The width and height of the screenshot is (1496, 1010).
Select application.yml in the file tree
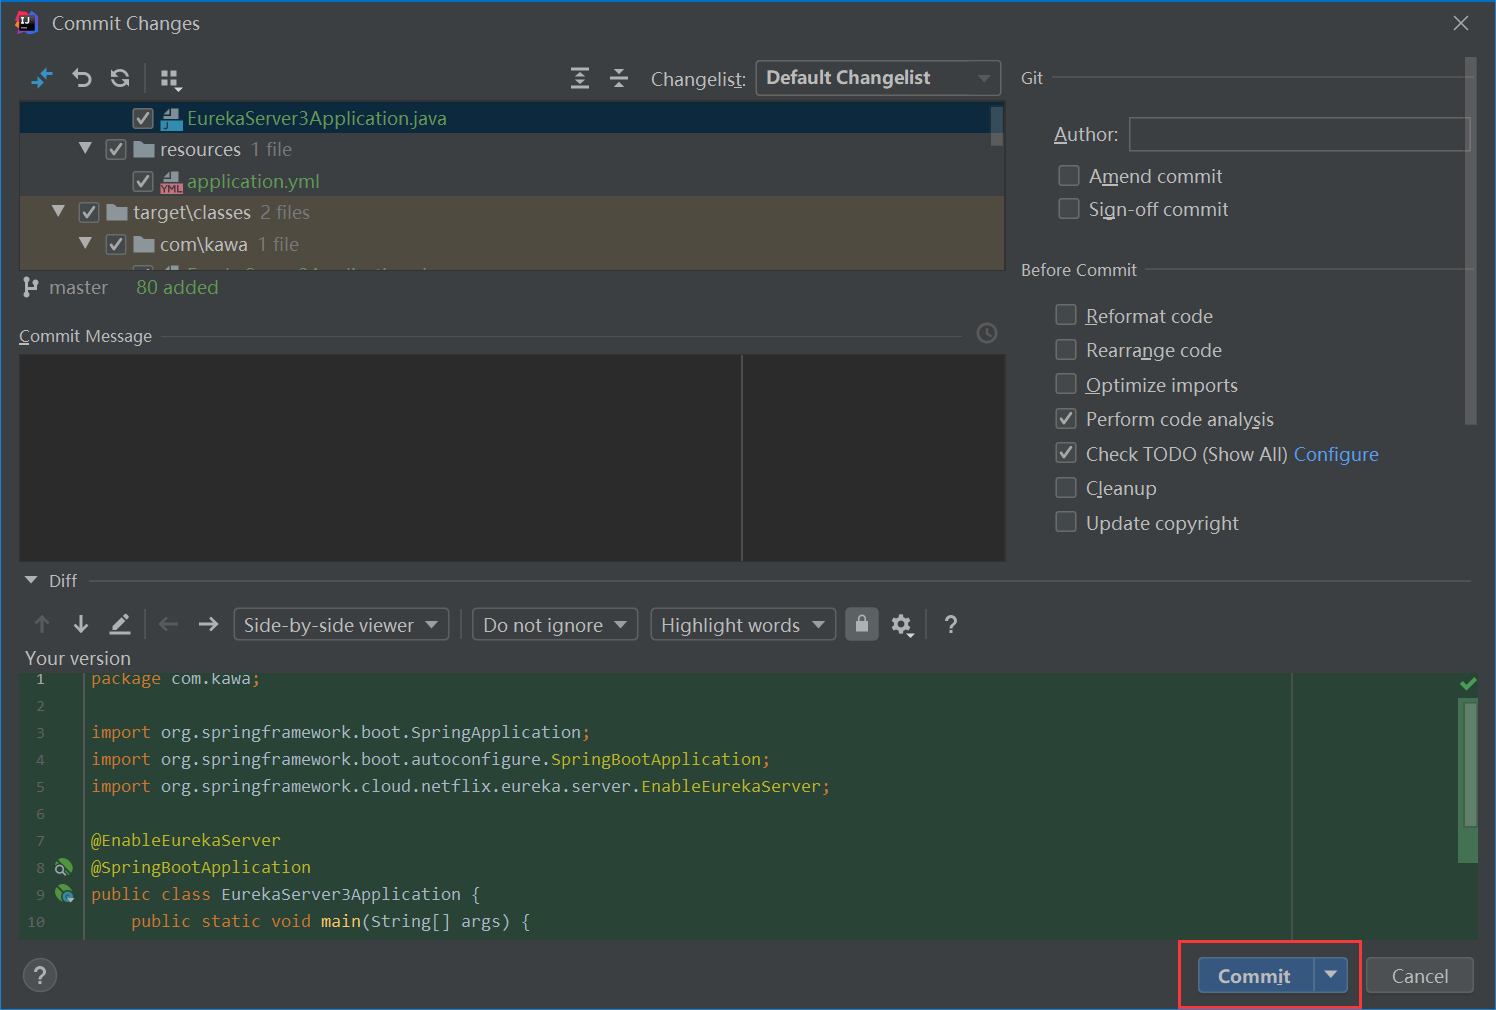253,181
